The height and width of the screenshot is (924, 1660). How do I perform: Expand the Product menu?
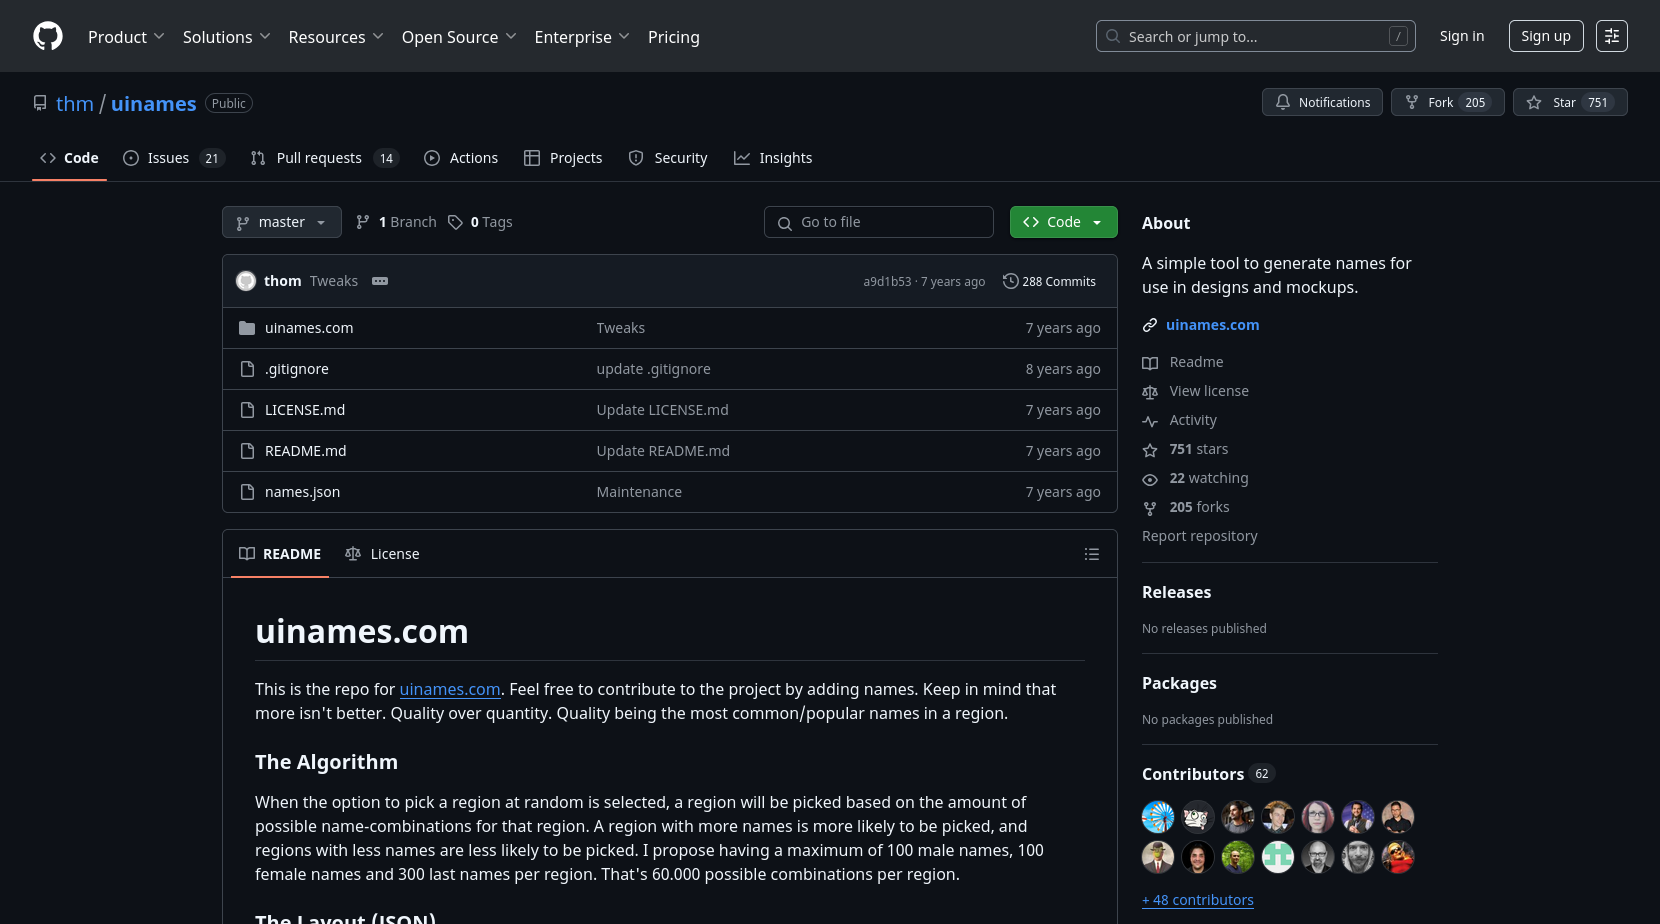pyautogui.click(x=126, y=37)
